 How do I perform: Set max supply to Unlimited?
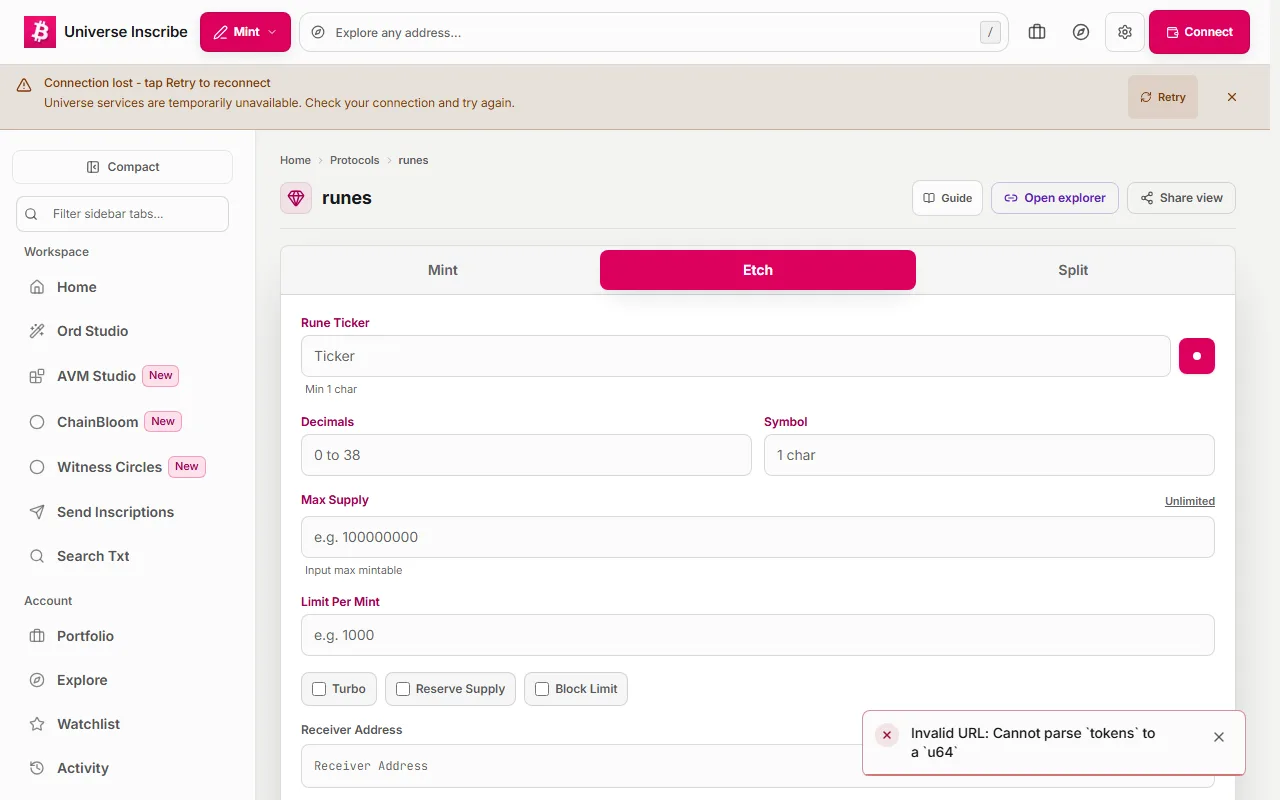tap(1190, 501)
